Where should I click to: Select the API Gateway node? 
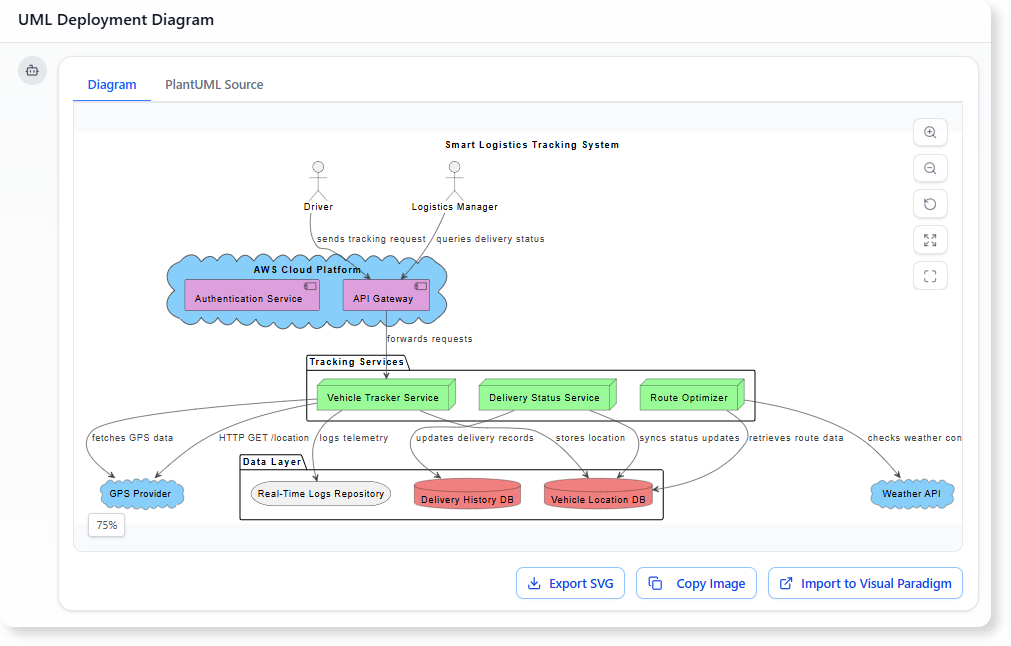[x=385, y=296]
